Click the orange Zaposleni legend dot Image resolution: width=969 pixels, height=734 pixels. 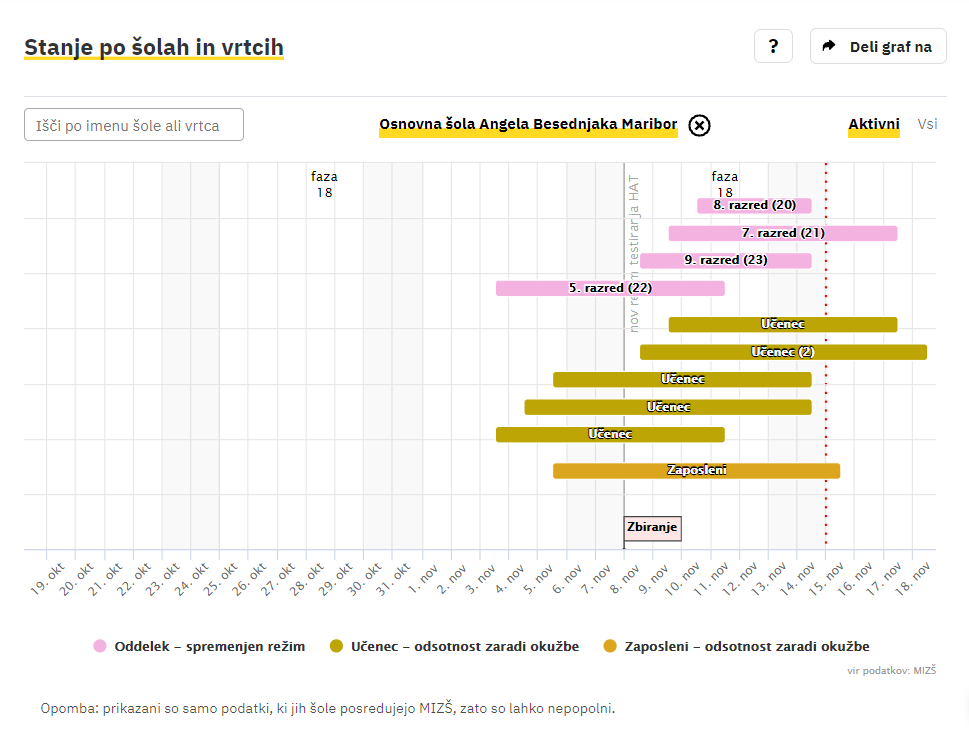[611, 646]
